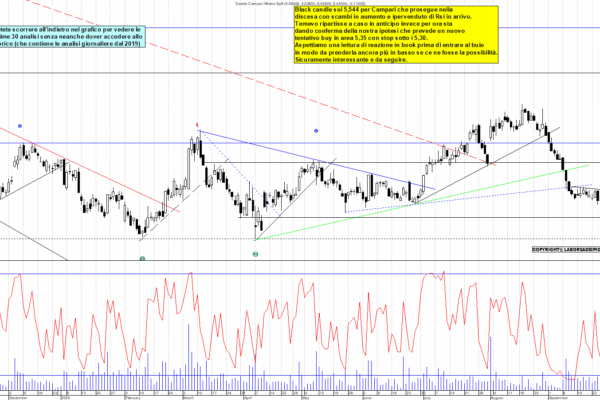Click the chart title text at the top

click(299, 4)
